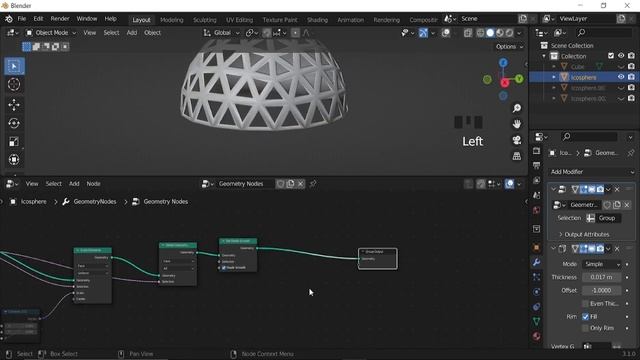Open the Render properties tab

[536, 151]
